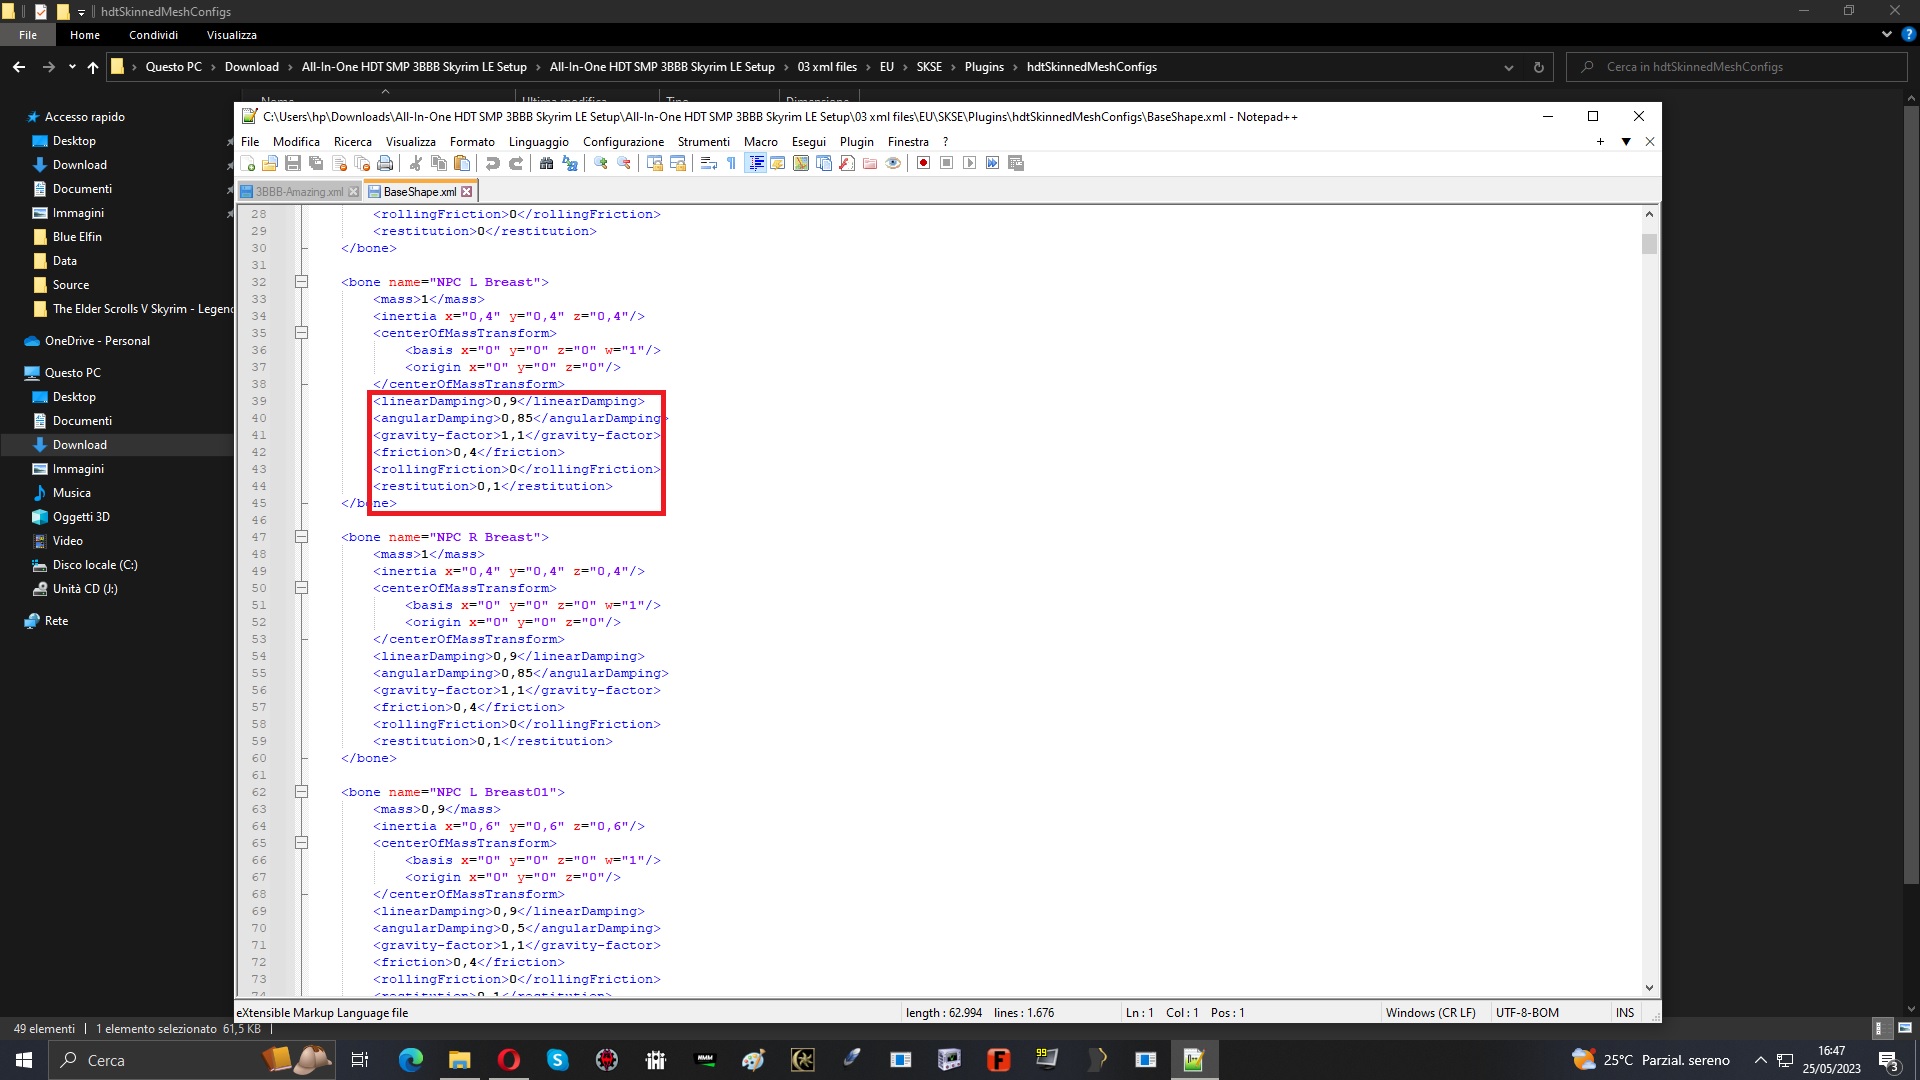Collapse the NPC L Breast bone block
Image resolution: width=1920 pixels, height=1080 pixels.
point(301,282)
